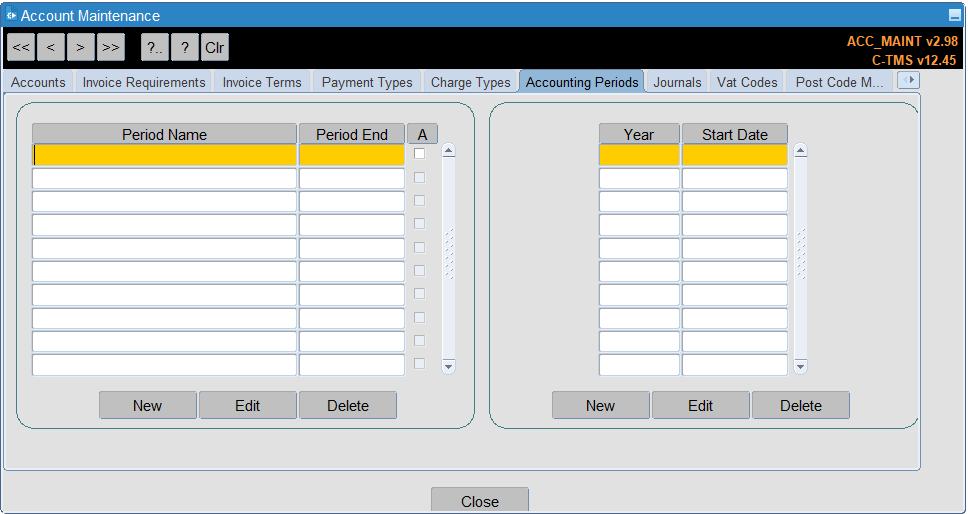This screenshot has width=968, height=514.
Task: Expand hidden tabs with tab scroll arrows
Action: pos(909,80)
